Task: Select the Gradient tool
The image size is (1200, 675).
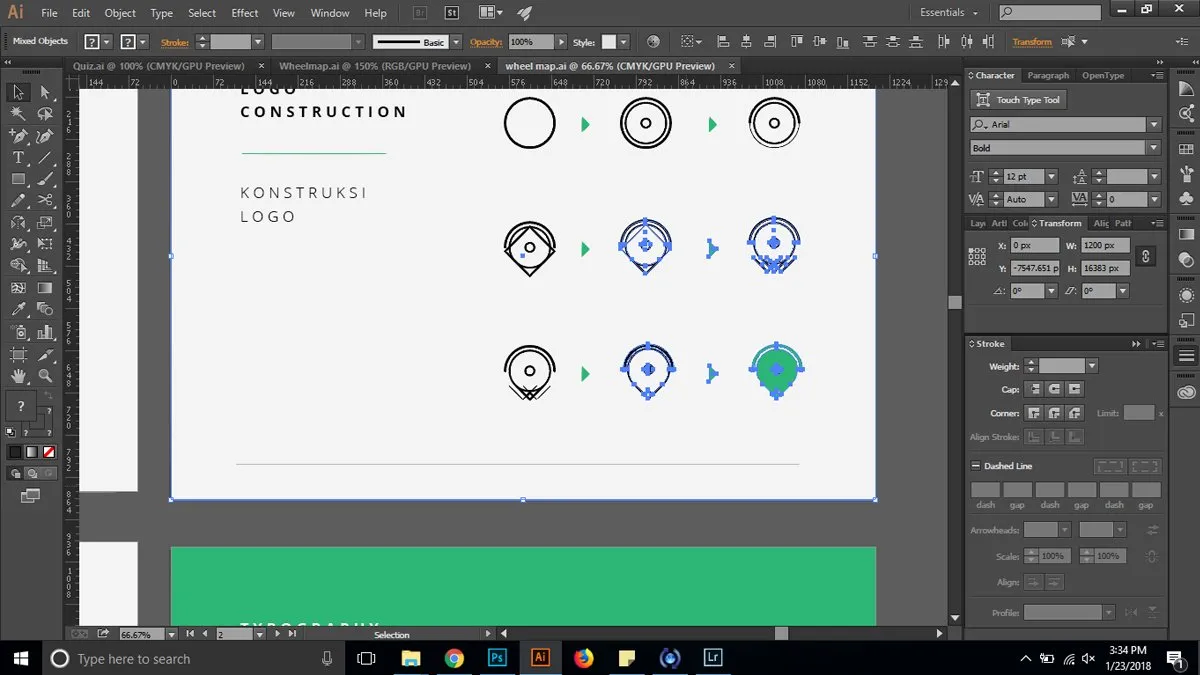Action: [45, 289]
